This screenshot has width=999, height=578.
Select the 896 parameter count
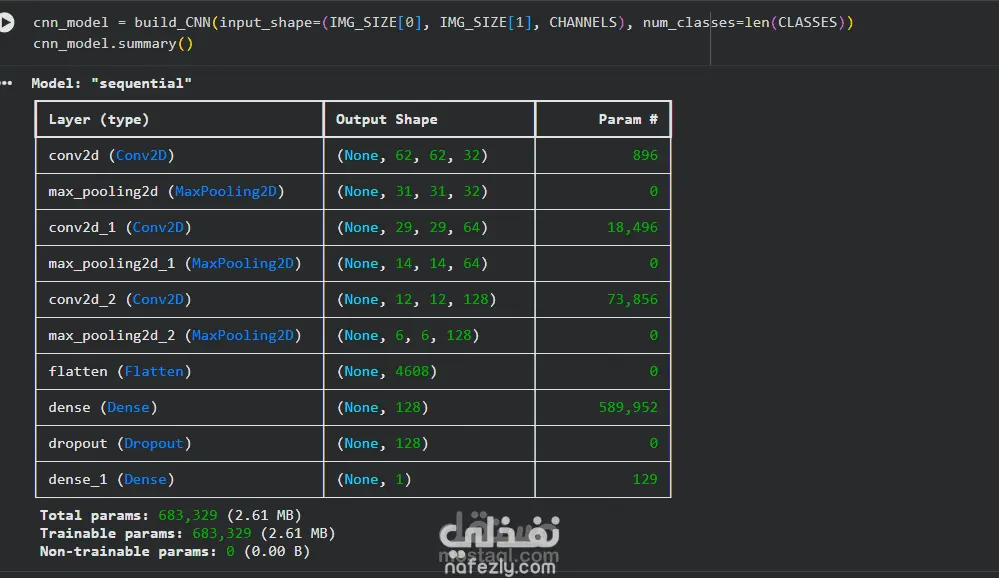click(x=645, y=155)
